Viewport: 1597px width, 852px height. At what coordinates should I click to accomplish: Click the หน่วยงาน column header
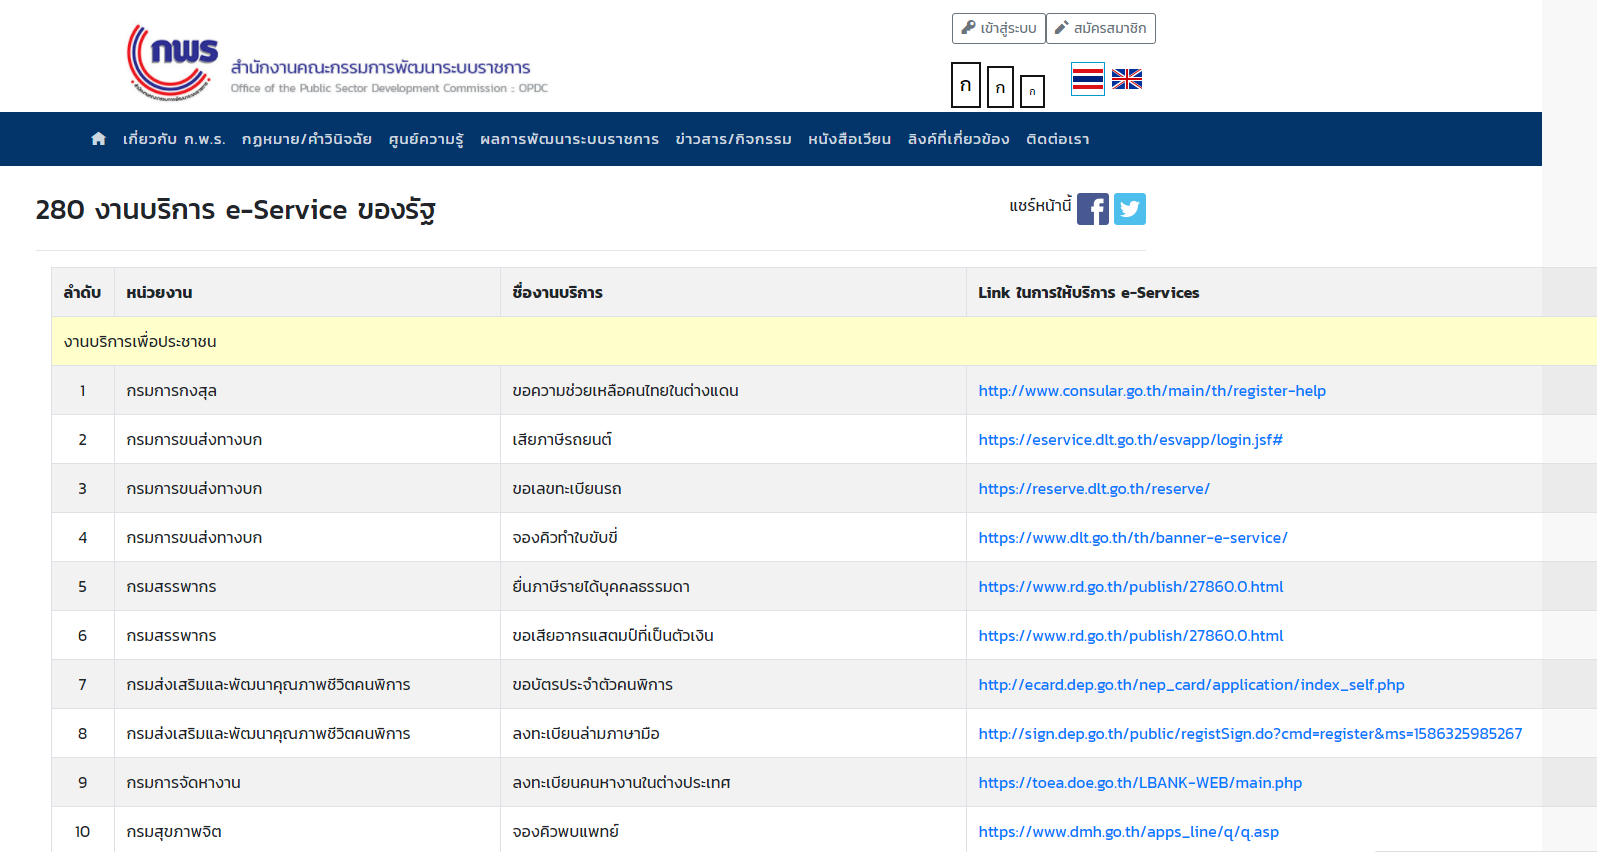click(307, 293)
